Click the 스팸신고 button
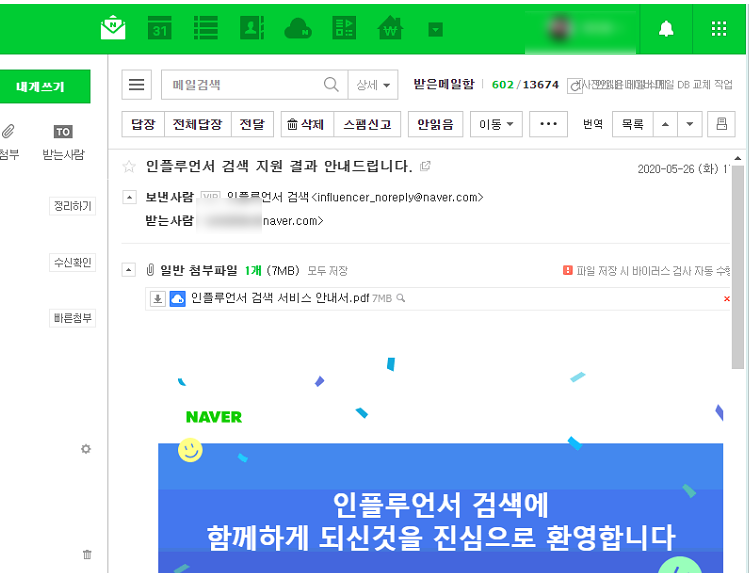Screen dimensions: 749x573 367,124
